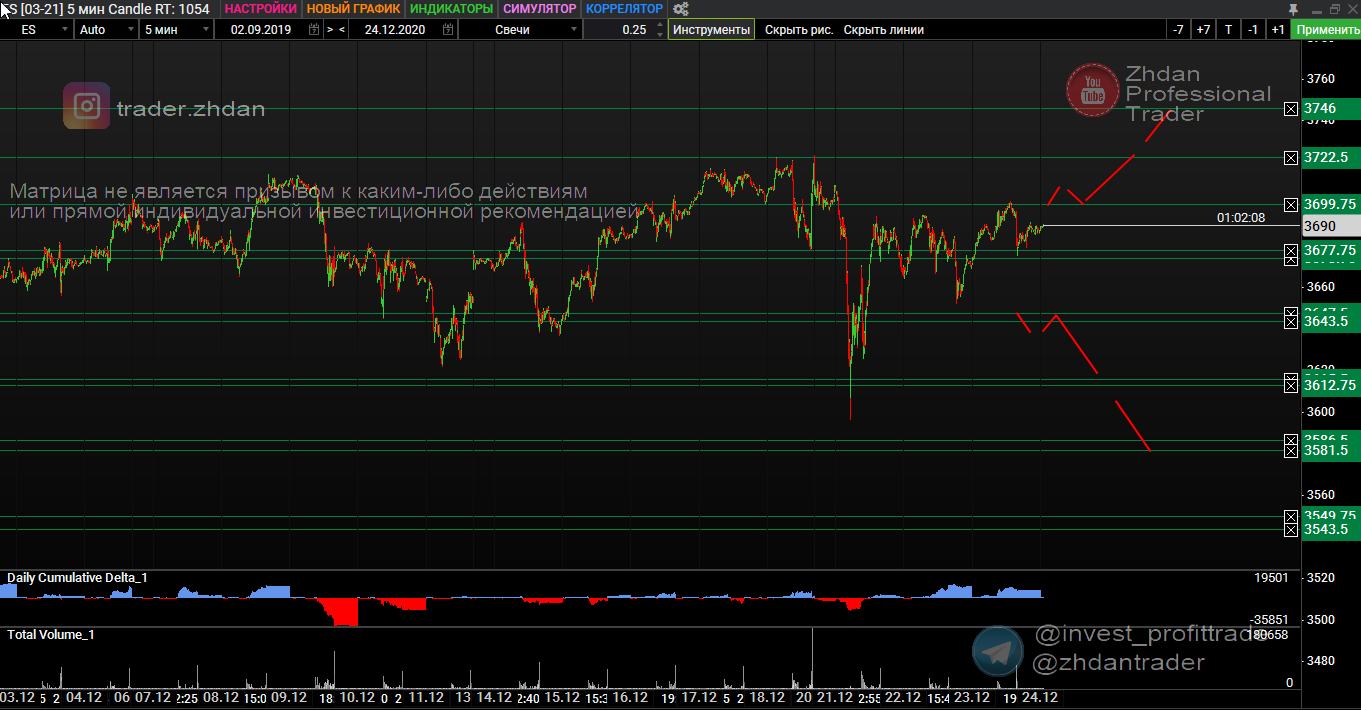Delete the 3643.5 level using its X box
Viewport: 1361px width, 710px height.
[x=1290, y=321]
